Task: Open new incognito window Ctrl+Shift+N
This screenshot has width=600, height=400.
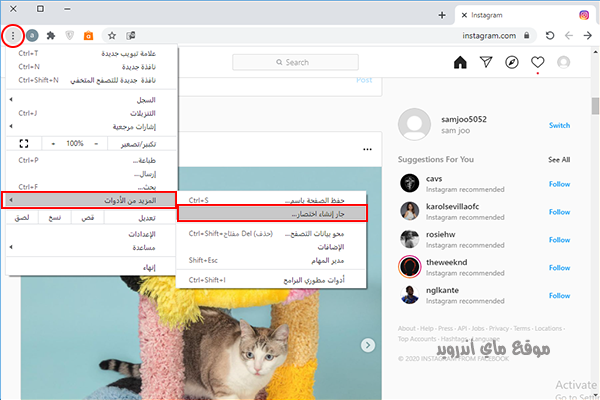Action: click(91, 80)
